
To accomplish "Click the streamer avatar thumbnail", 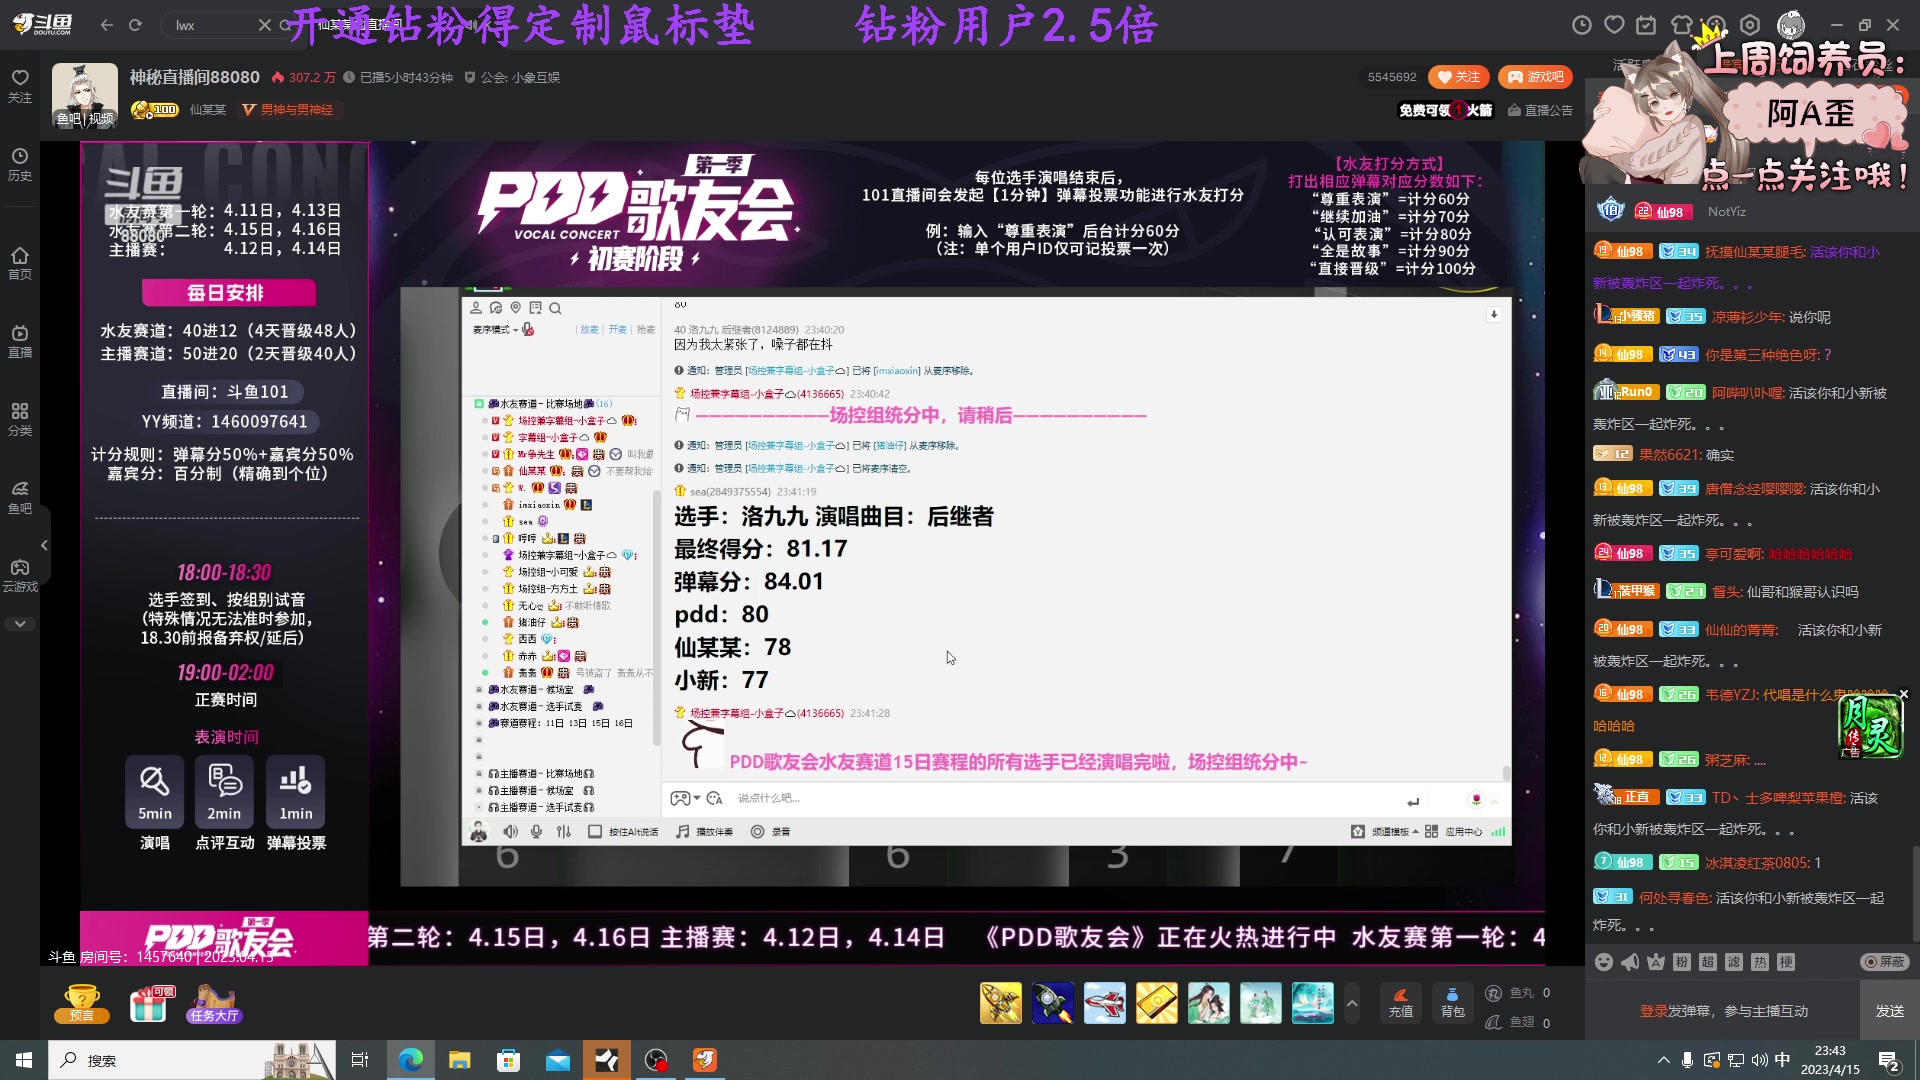I will [84, 95].
